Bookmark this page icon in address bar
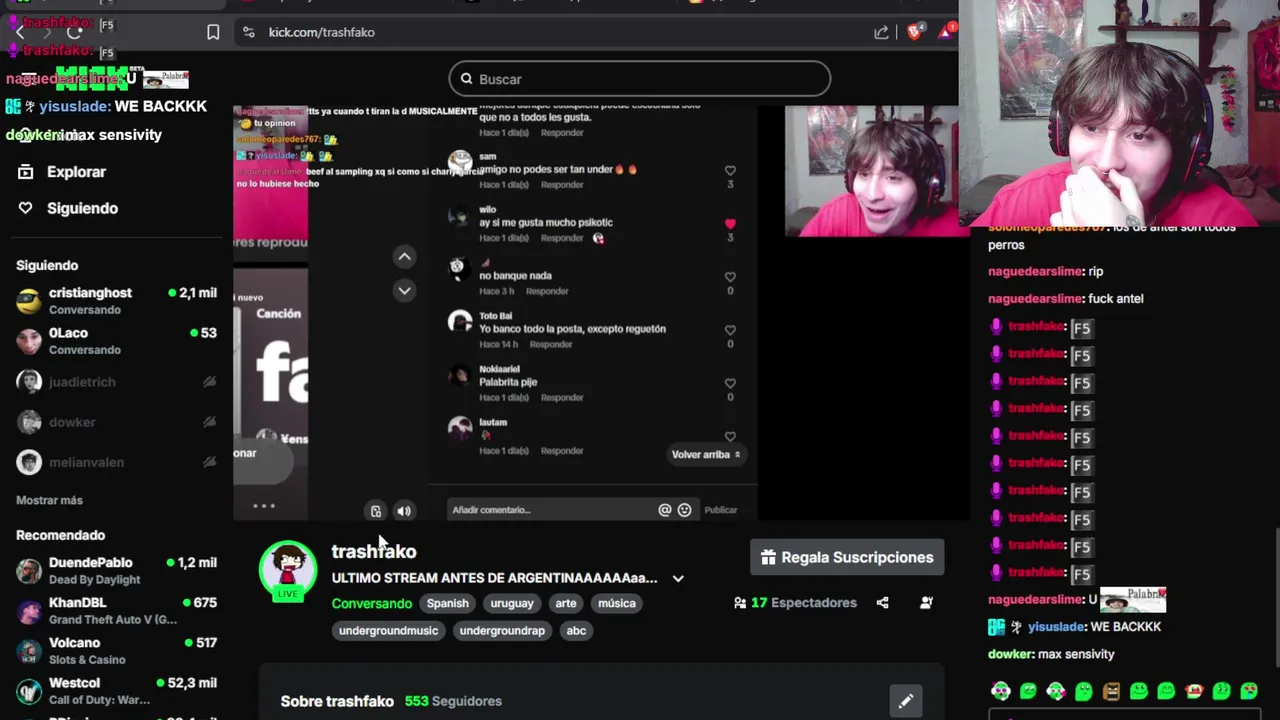 coord(213,32)
